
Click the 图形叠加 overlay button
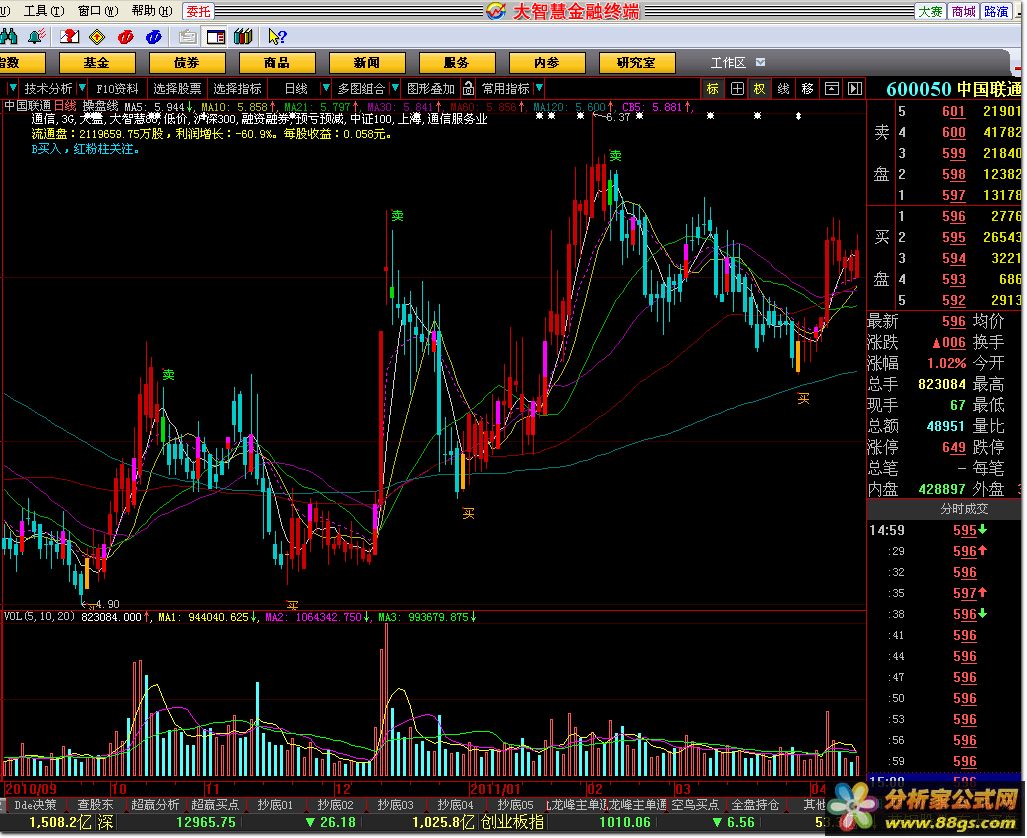click(x=431, y=88)
